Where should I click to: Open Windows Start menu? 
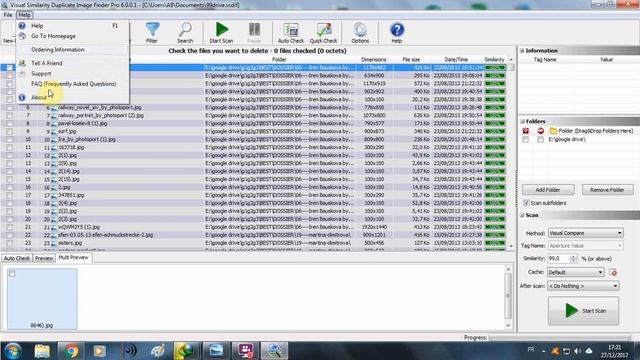13,351
